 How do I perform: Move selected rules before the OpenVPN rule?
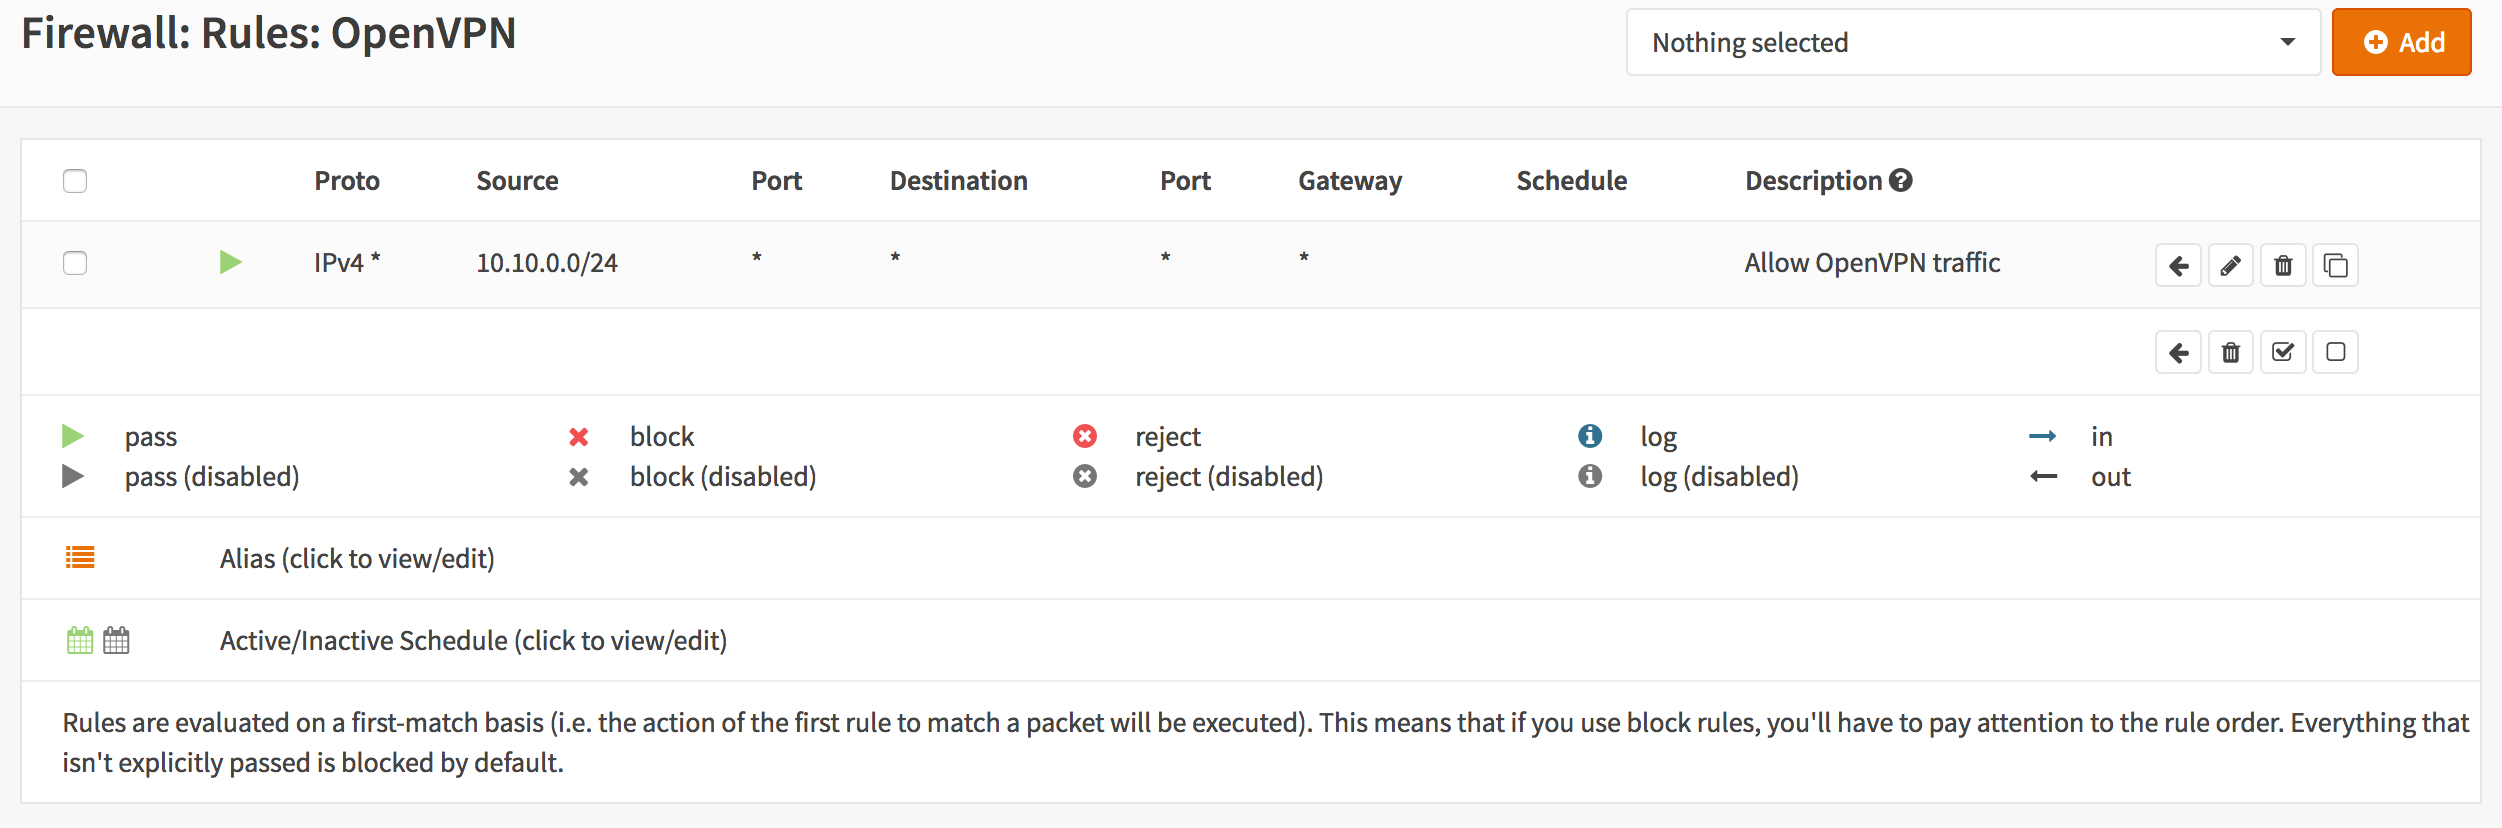tap(2178, 266)
